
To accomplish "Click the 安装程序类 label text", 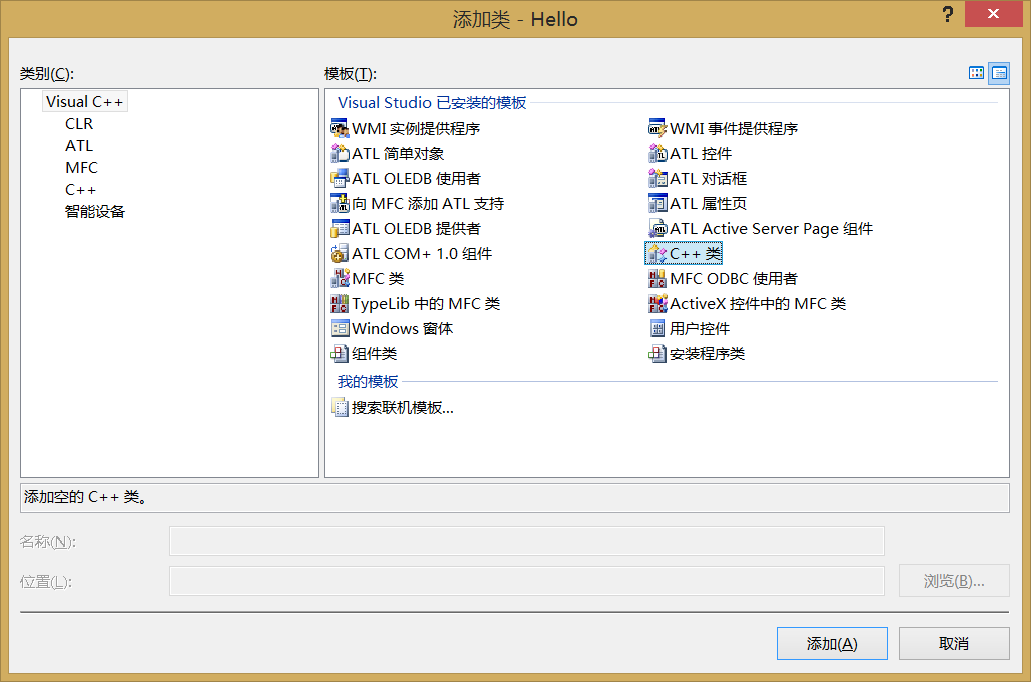I will (707, 354).
